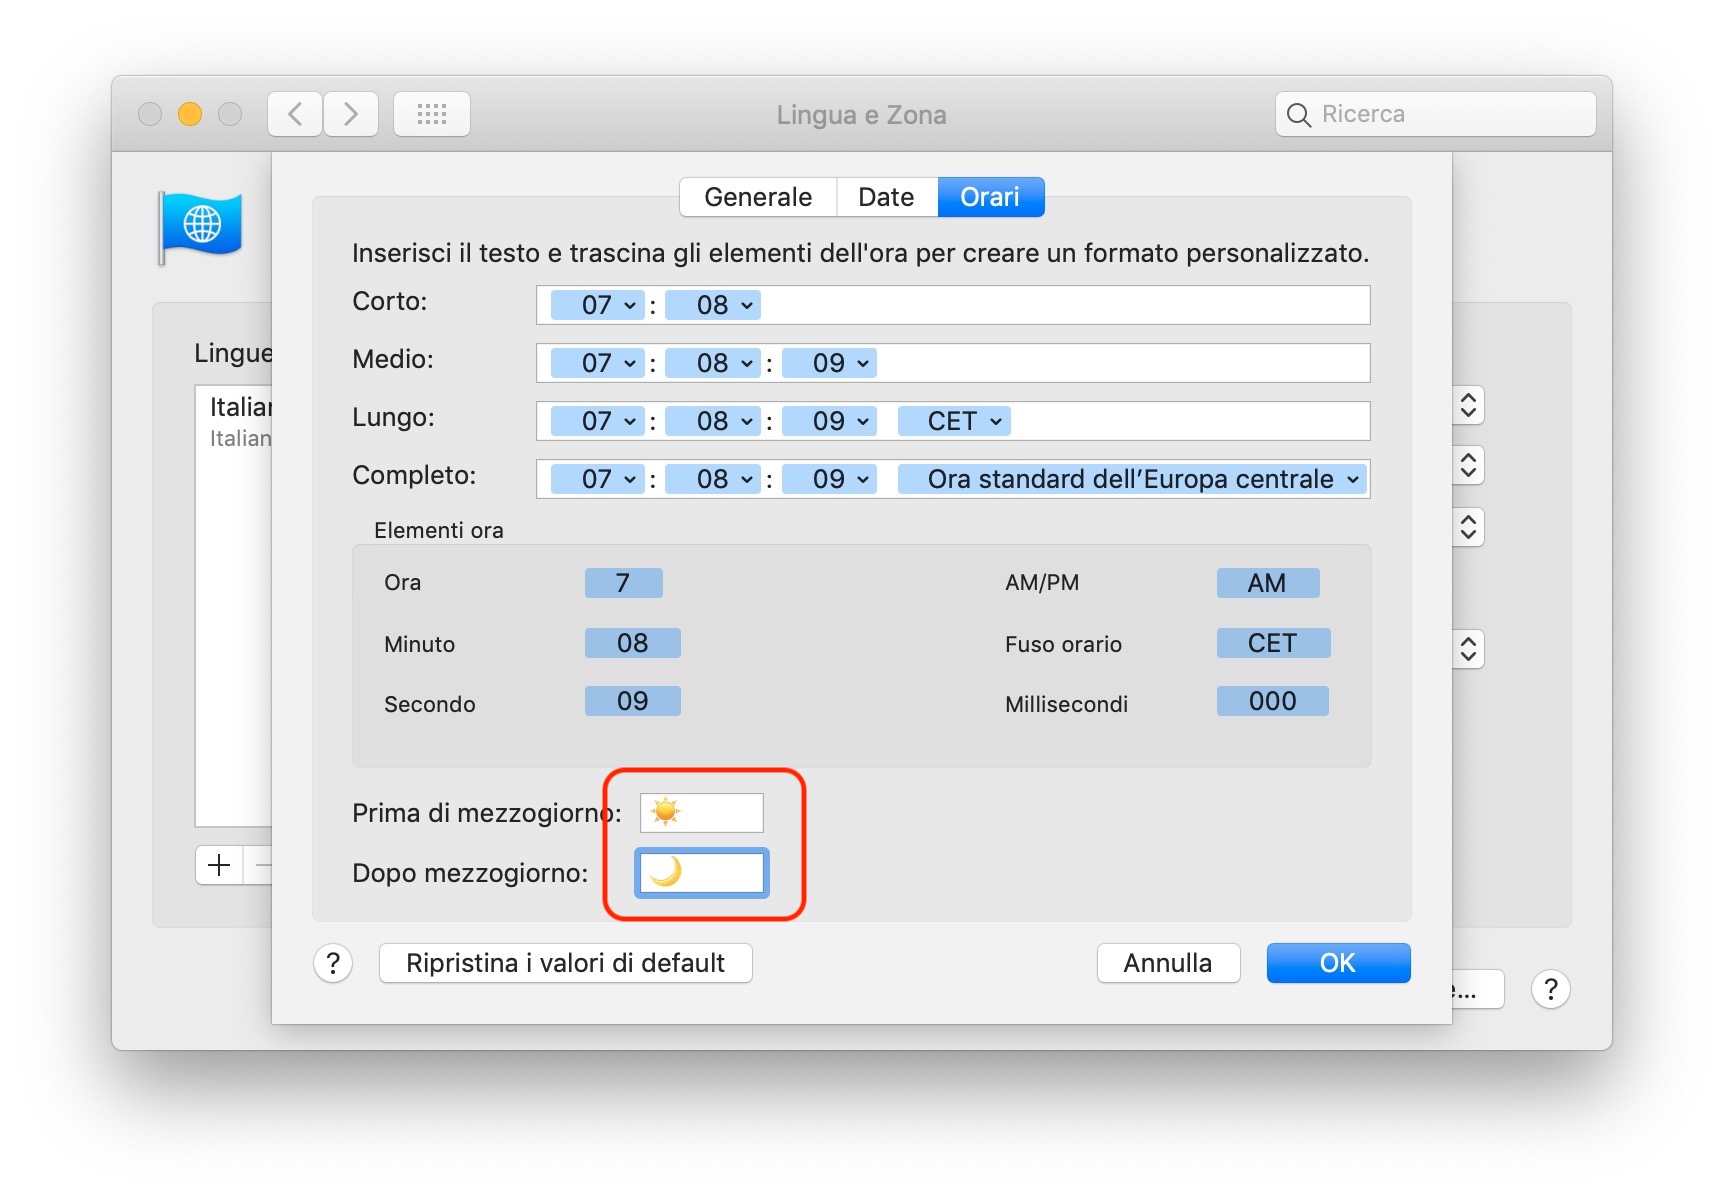Open the minute 08 token menu in Lungo
Viewport: 1724px width, 1198px height.
pos(714,421)
